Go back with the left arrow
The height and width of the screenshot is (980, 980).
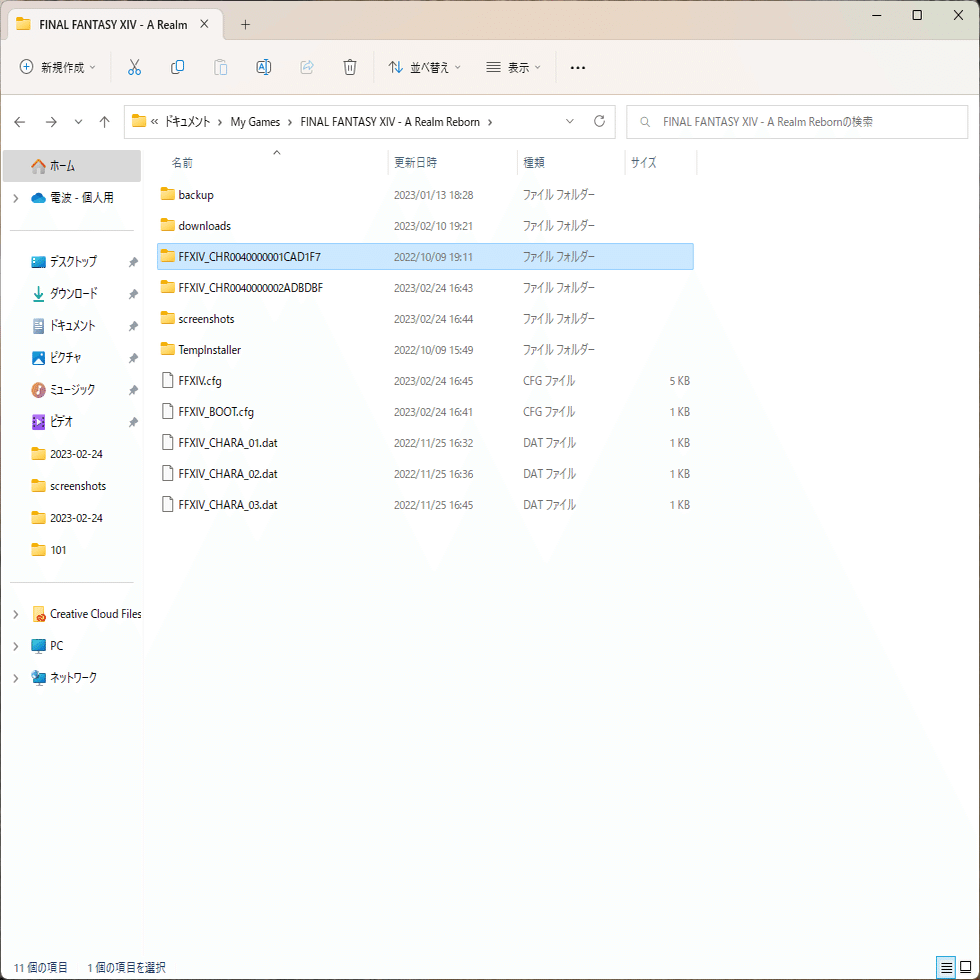[x=20, y=122]
